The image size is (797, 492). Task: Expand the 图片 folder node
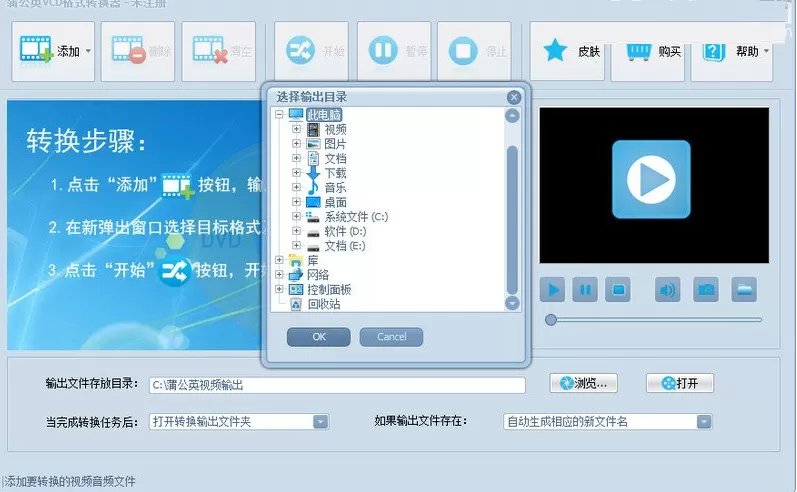click(296, 144)
